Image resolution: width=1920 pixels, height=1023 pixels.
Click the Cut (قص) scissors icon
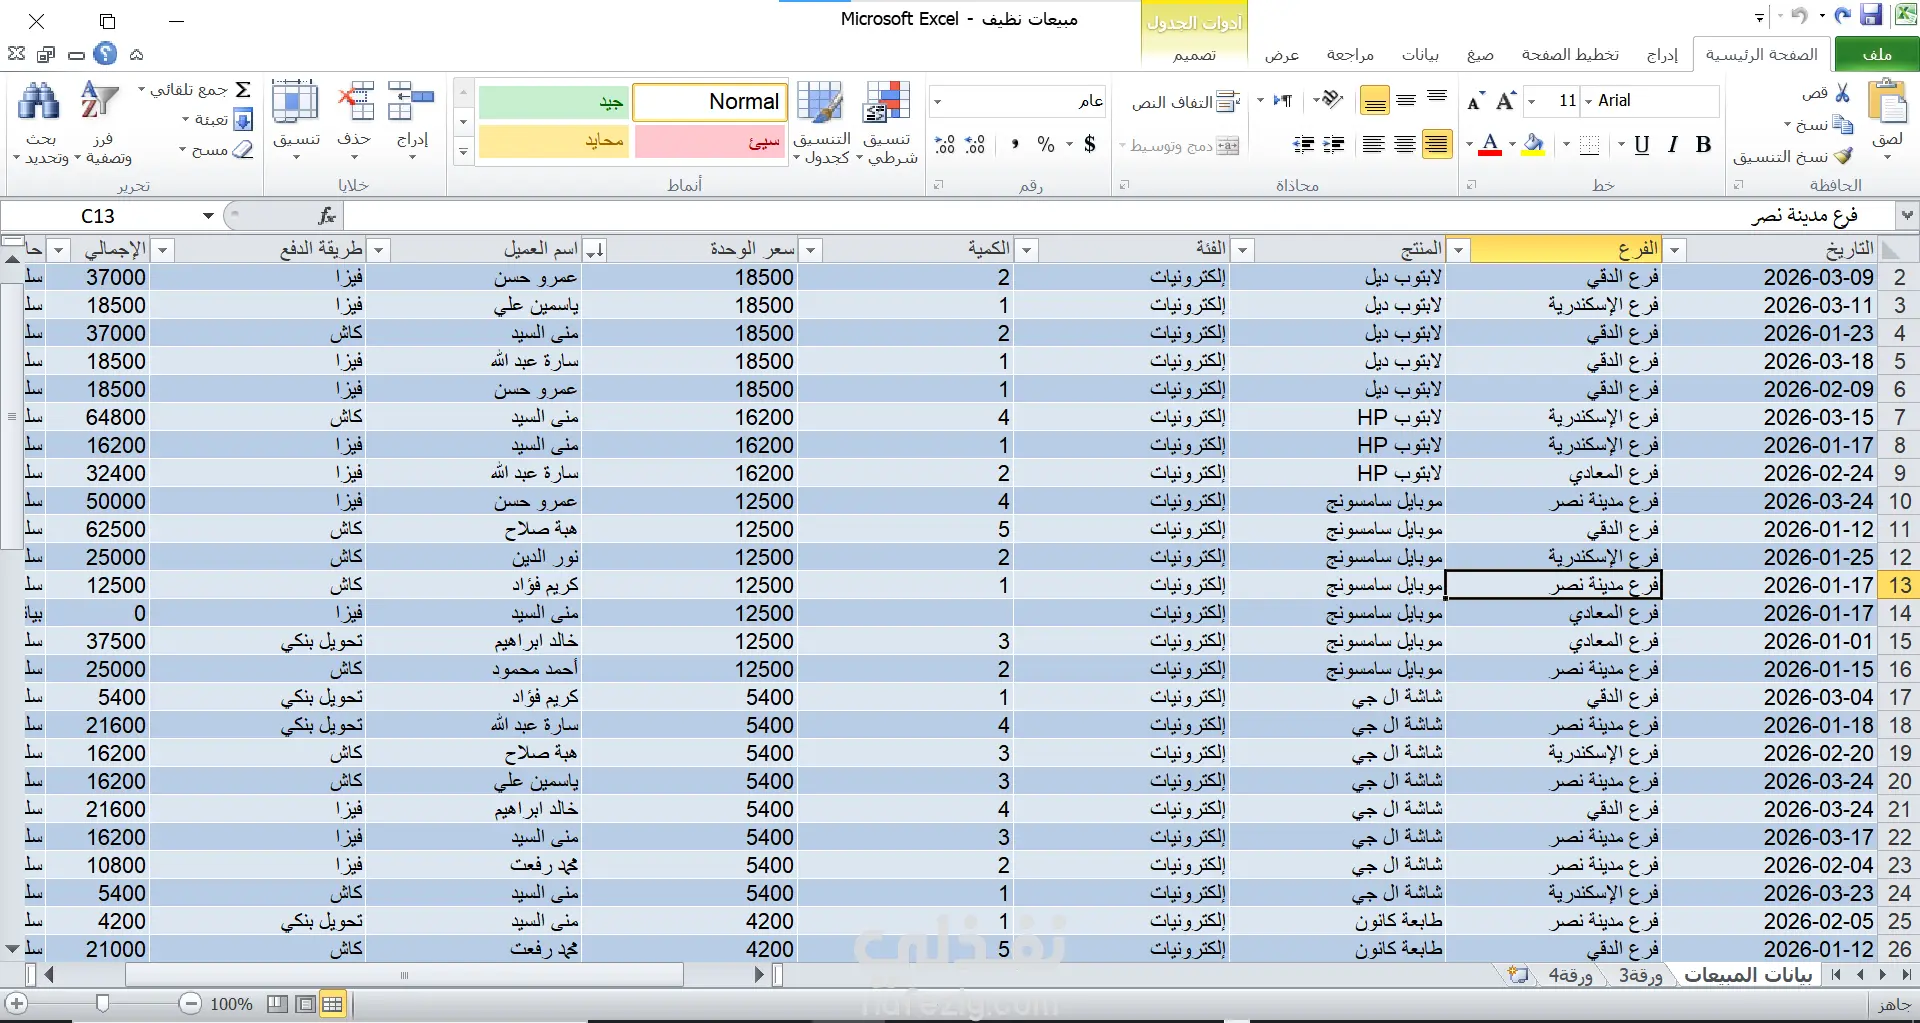click(x=1843, y=93)
